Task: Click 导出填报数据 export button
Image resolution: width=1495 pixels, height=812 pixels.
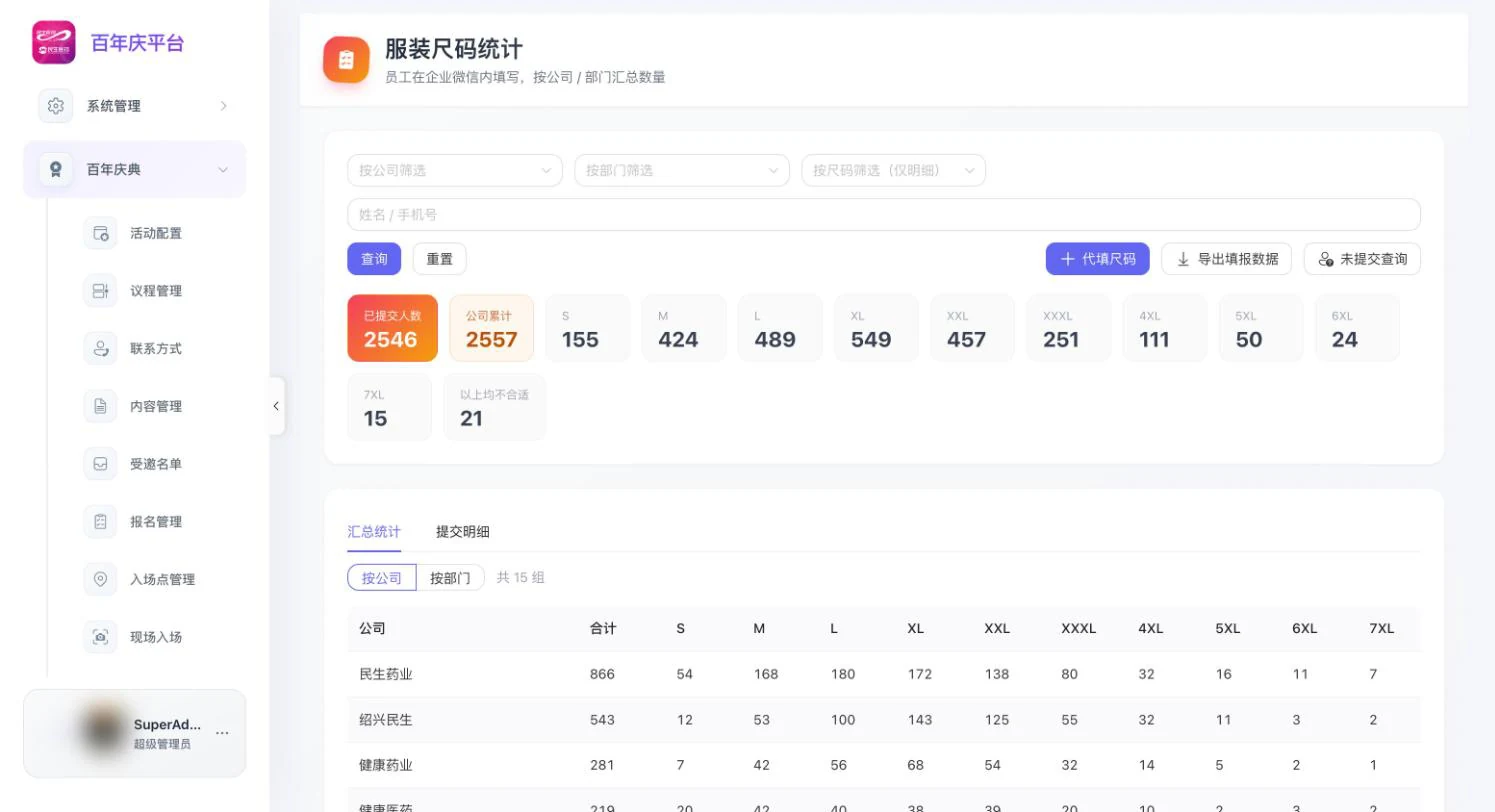Action: pos(1226,259)
